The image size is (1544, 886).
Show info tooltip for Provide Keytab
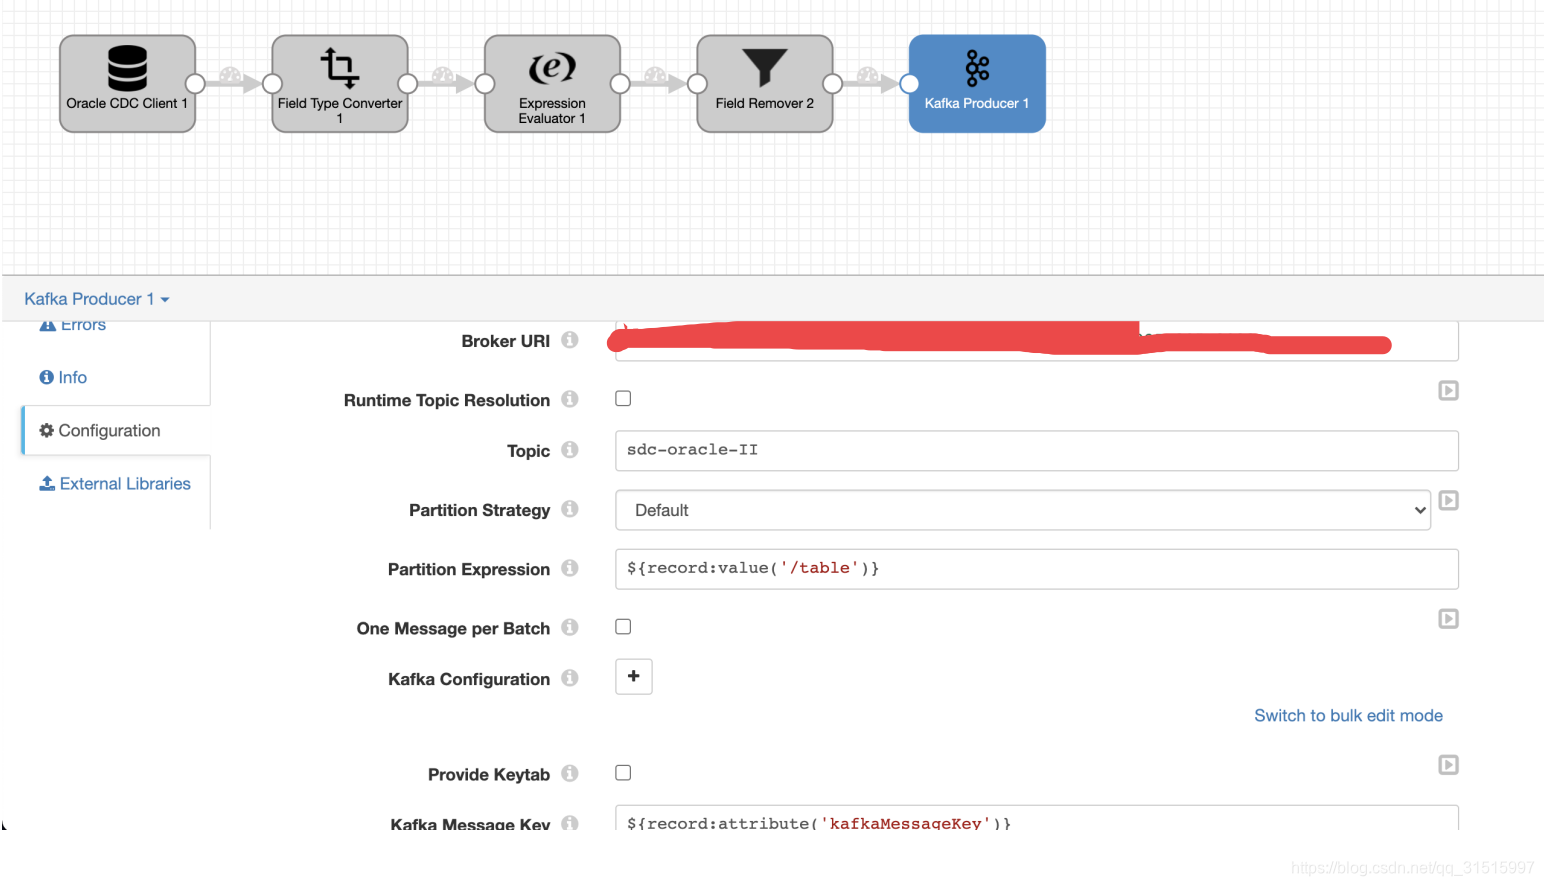point(570,773)
